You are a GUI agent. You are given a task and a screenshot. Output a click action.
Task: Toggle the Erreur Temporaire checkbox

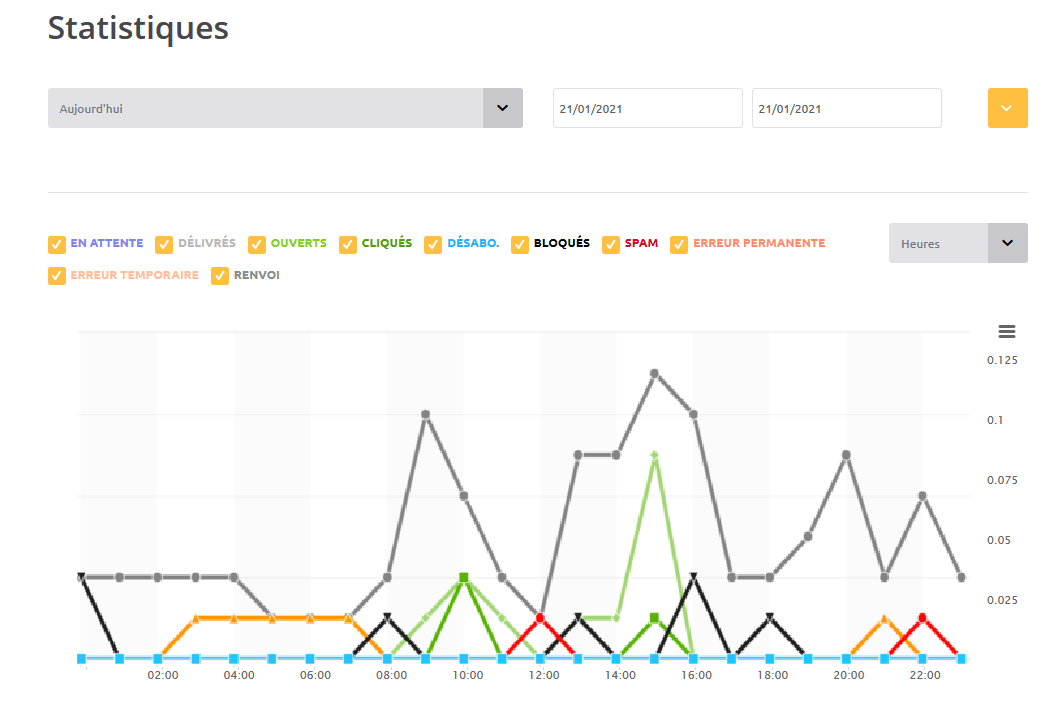click(x=57, y=276)
